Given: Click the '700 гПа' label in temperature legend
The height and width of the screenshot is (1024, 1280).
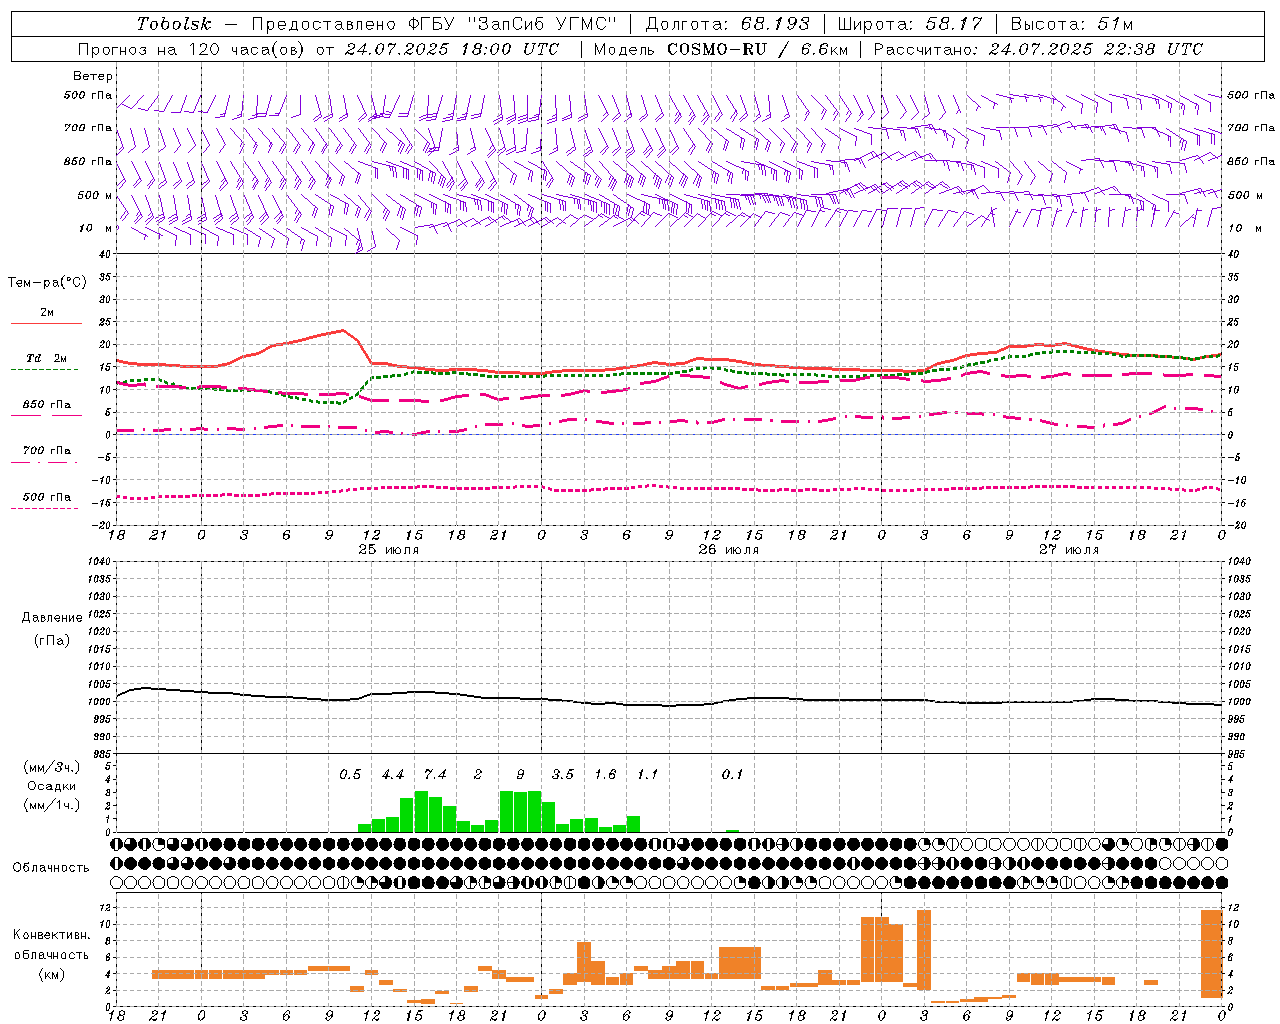Looking at the screenshot, I should 47,450.
